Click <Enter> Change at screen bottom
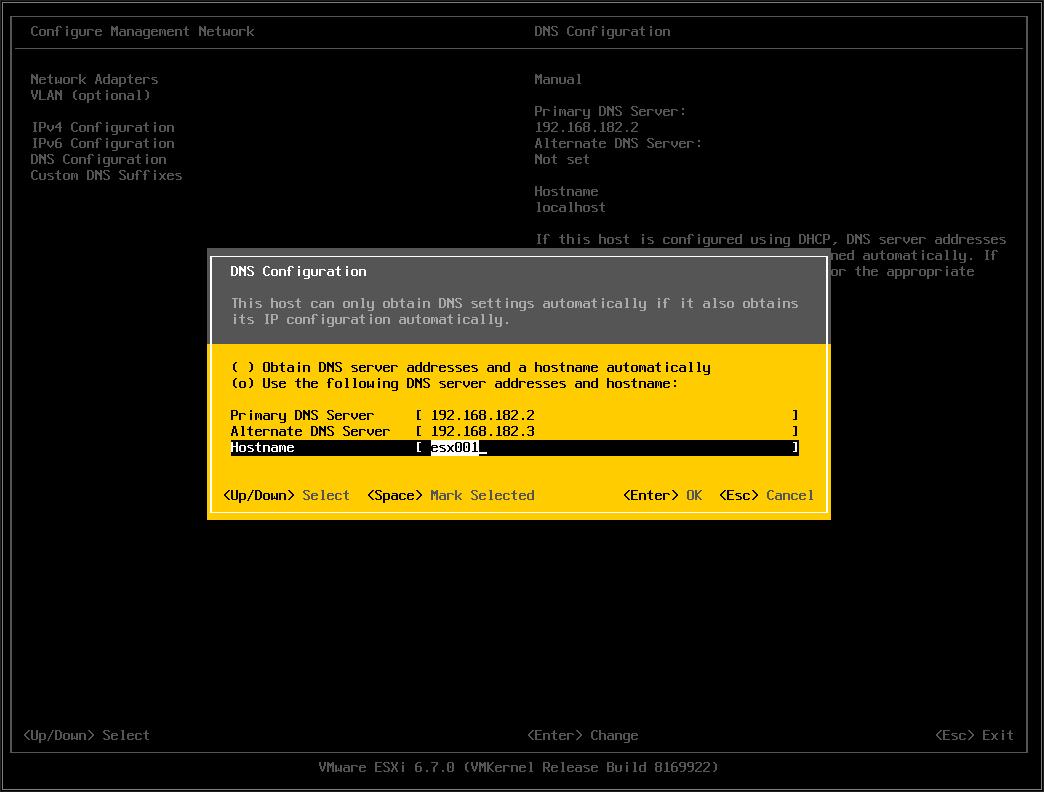This screenshot has height=792, width=1044. tap(583, 735)
